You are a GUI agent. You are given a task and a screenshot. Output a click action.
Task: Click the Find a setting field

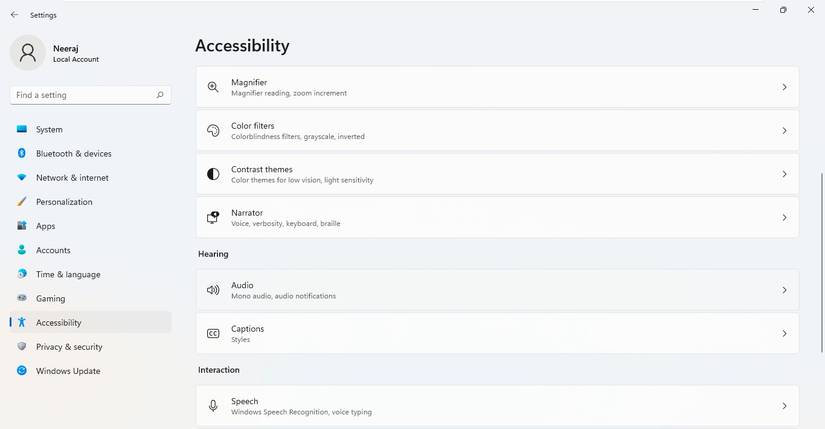tap(80, 95)
